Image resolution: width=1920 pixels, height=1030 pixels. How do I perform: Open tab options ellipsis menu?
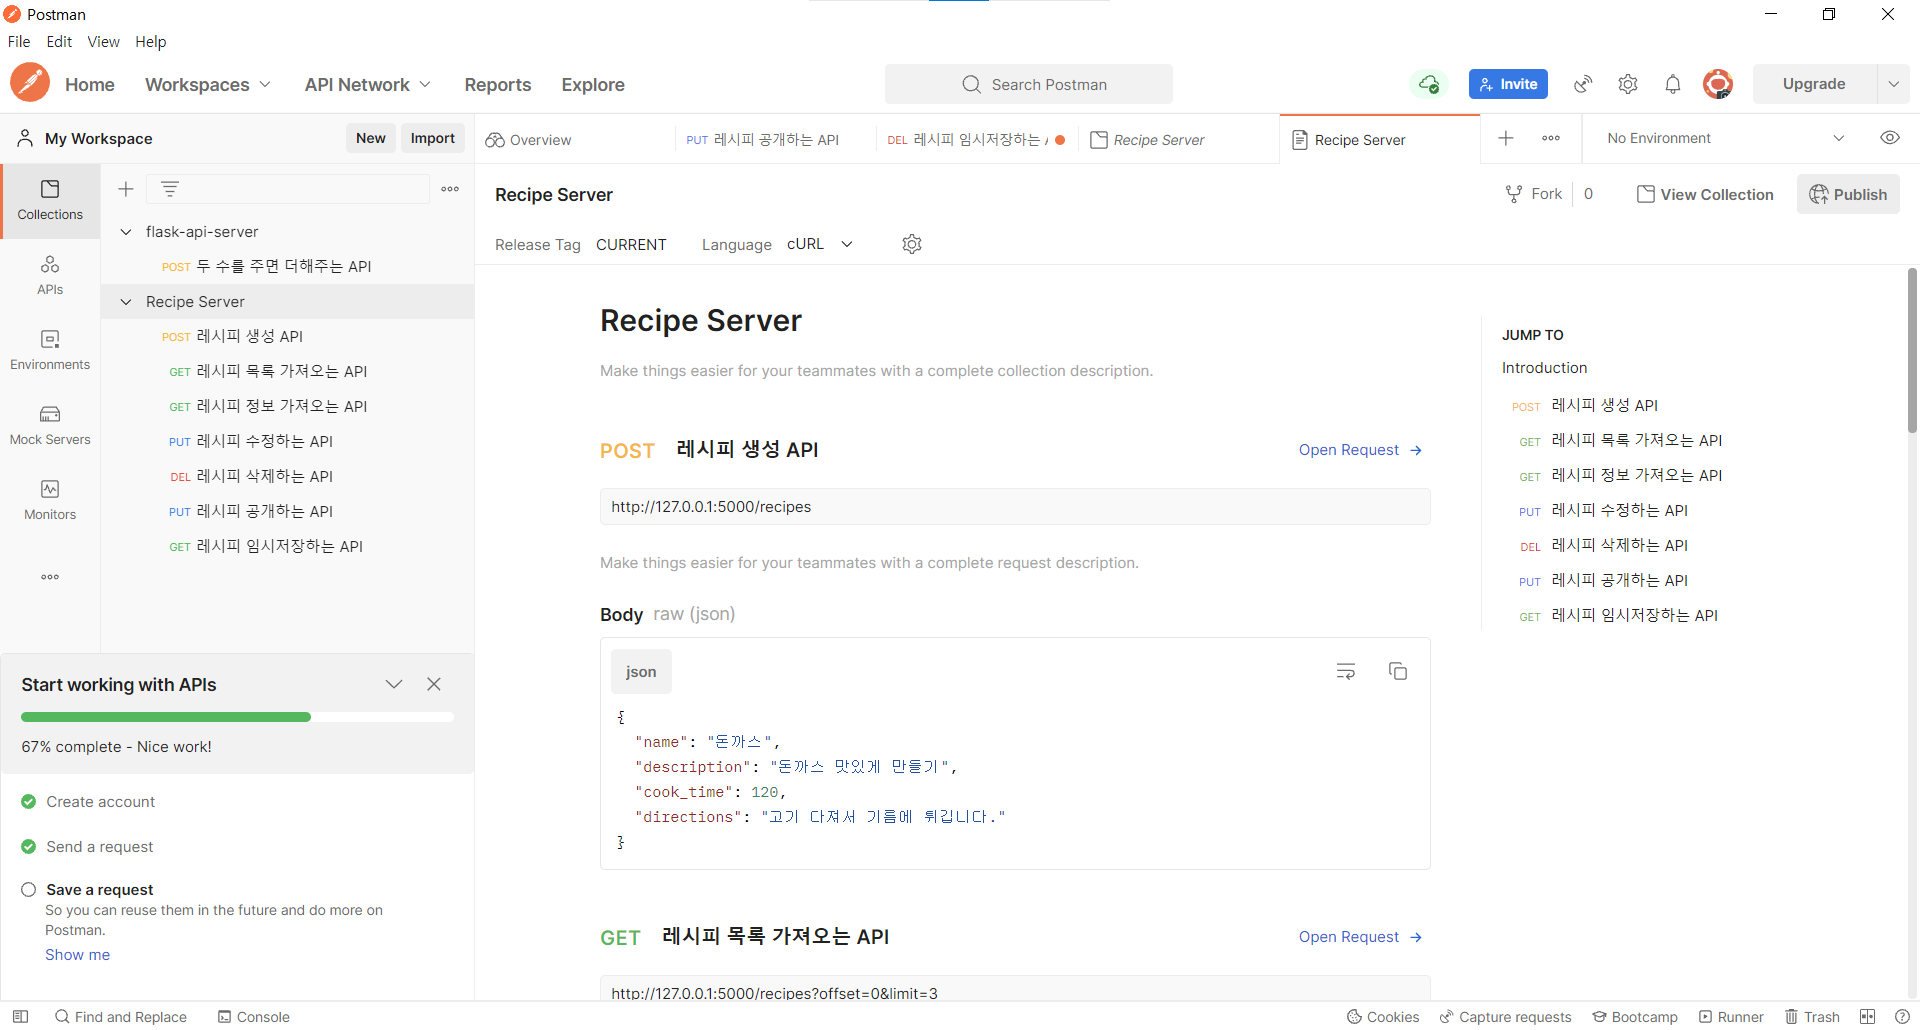tap(1551, 138)
